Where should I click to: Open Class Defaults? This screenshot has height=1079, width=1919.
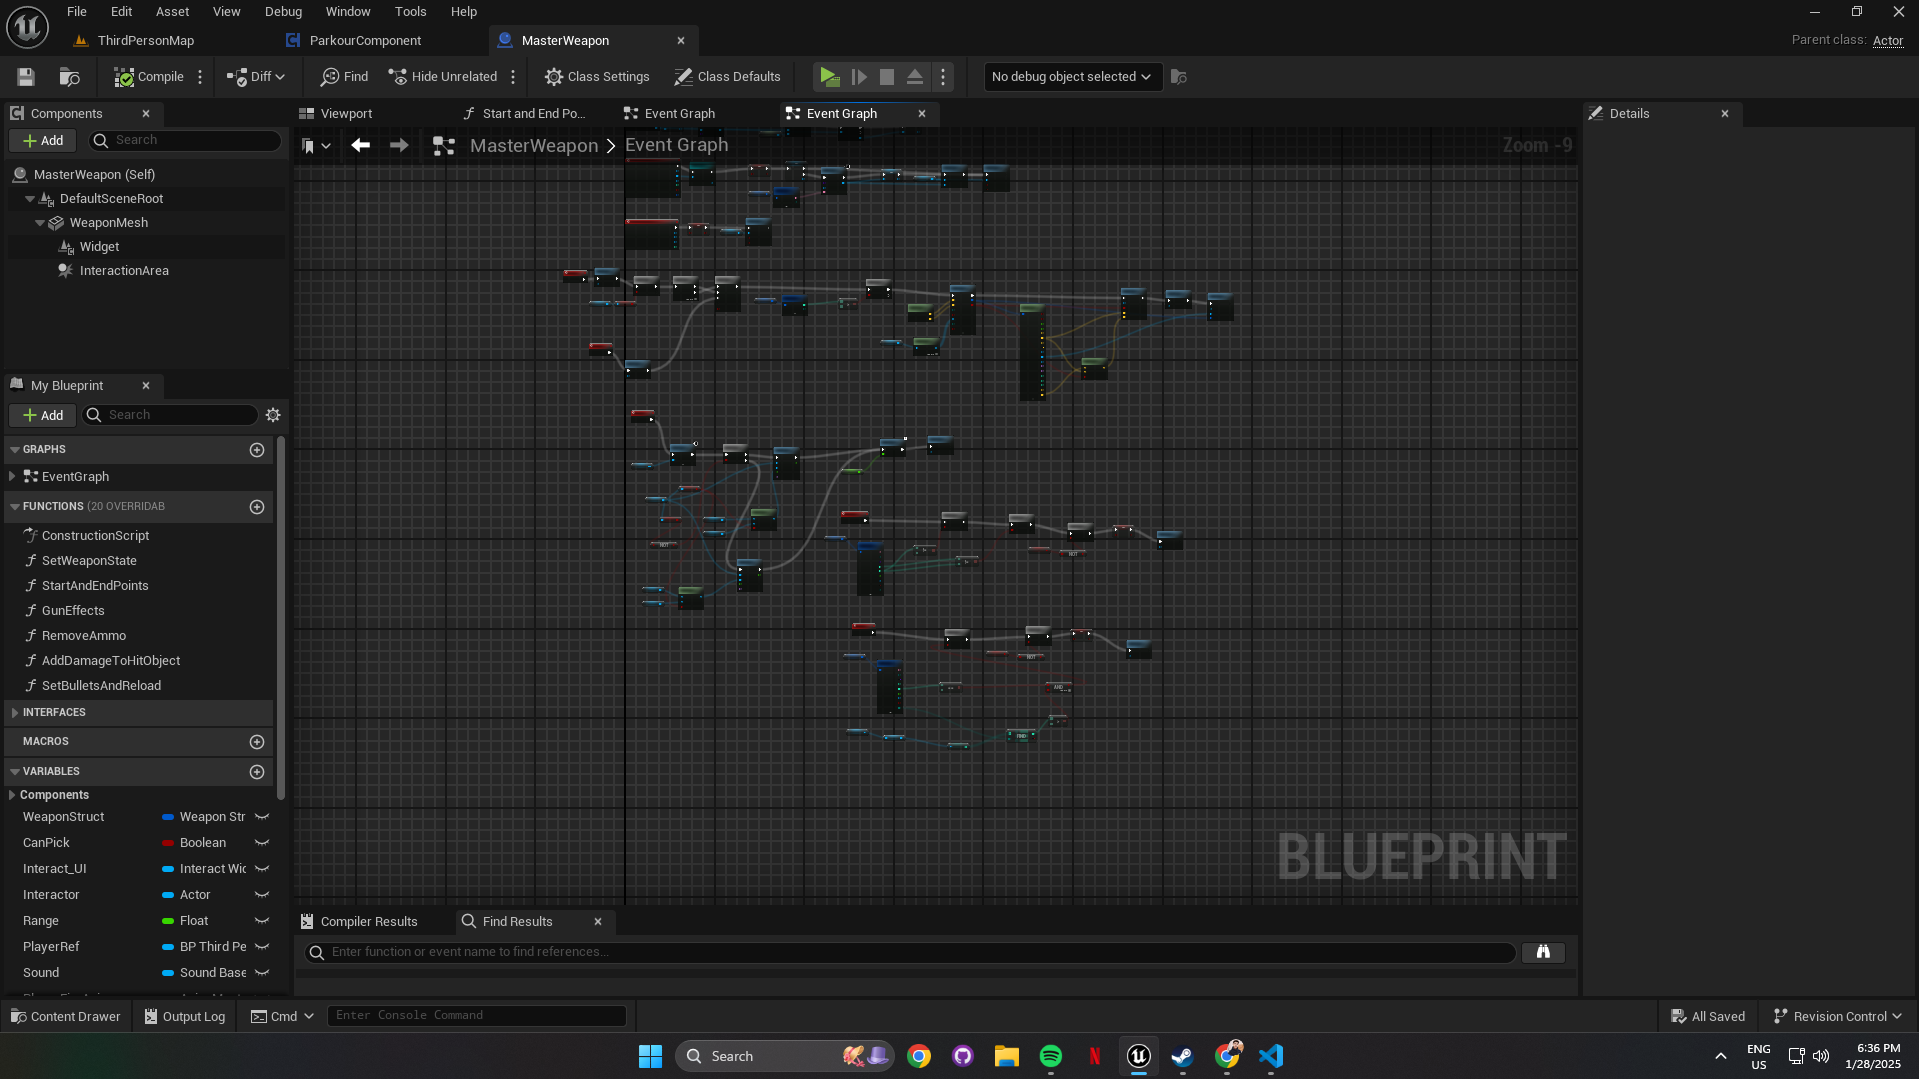pos(727,77)
